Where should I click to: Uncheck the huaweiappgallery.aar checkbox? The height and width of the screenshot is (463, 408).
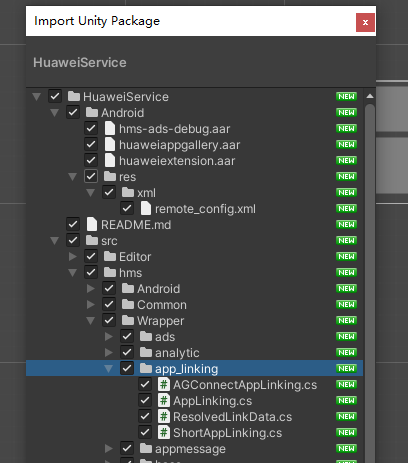click(91, 145)
